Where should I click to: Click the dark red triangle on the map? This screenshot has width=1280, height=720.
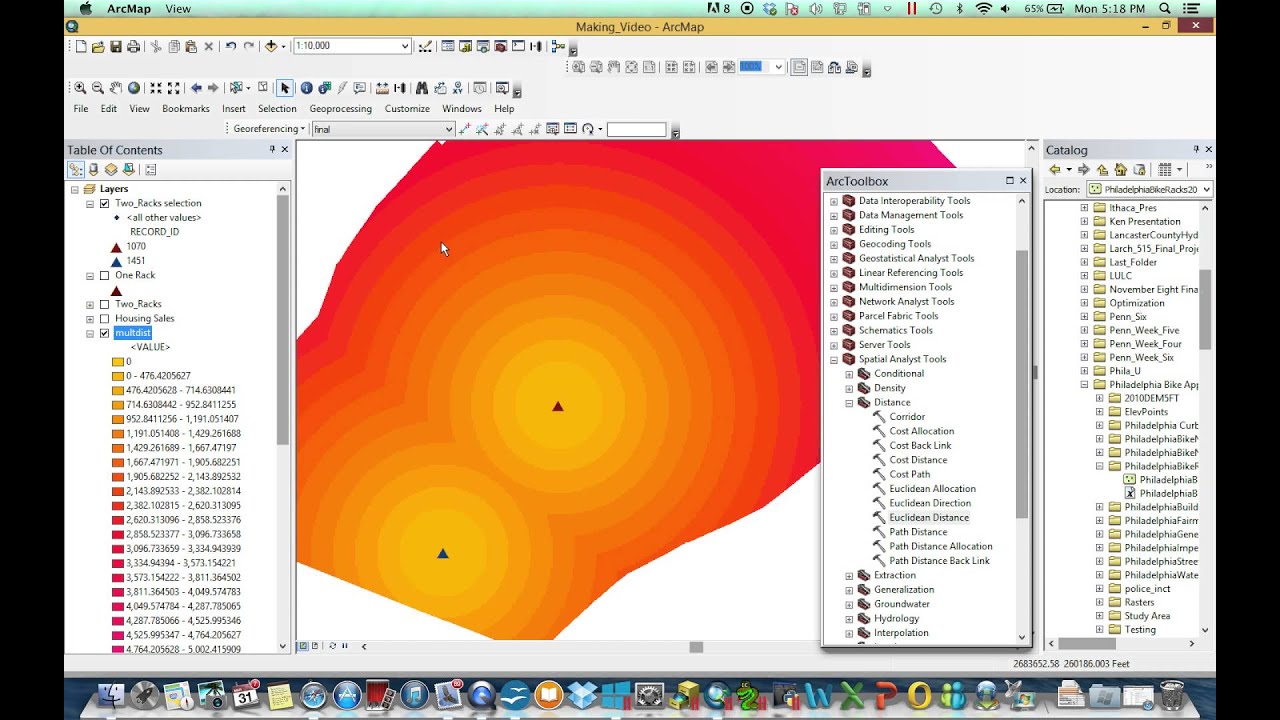click(558, 406)
